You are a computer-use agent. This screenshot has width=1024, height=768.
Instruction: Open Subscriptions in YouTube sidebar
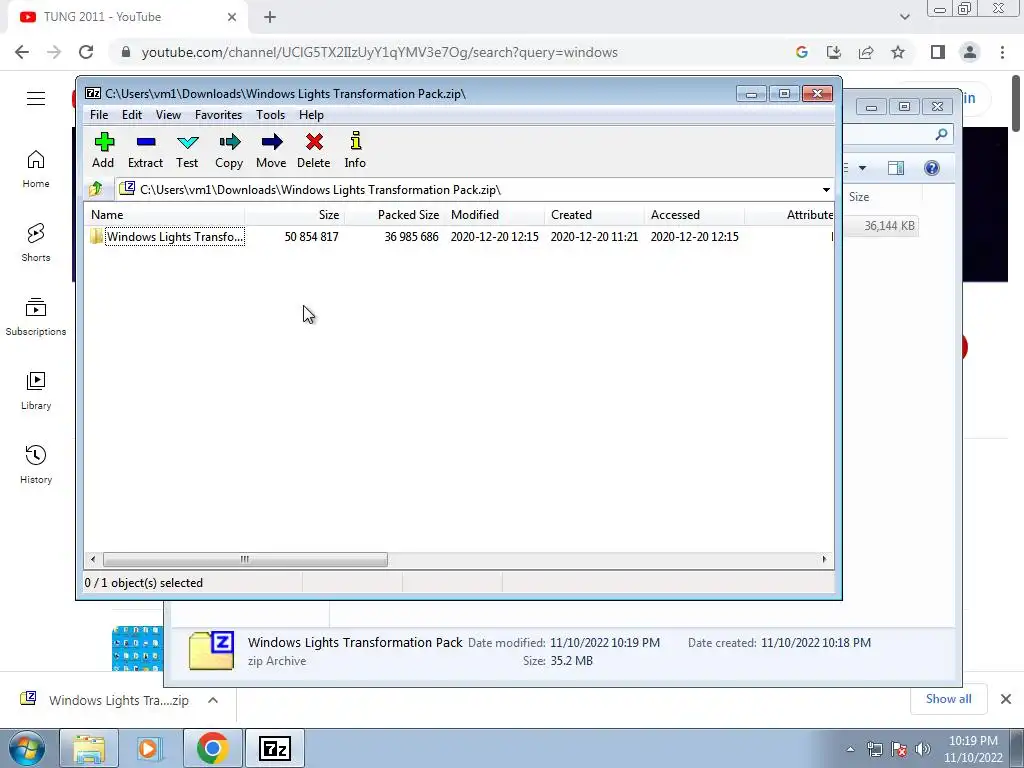point(36,317)
